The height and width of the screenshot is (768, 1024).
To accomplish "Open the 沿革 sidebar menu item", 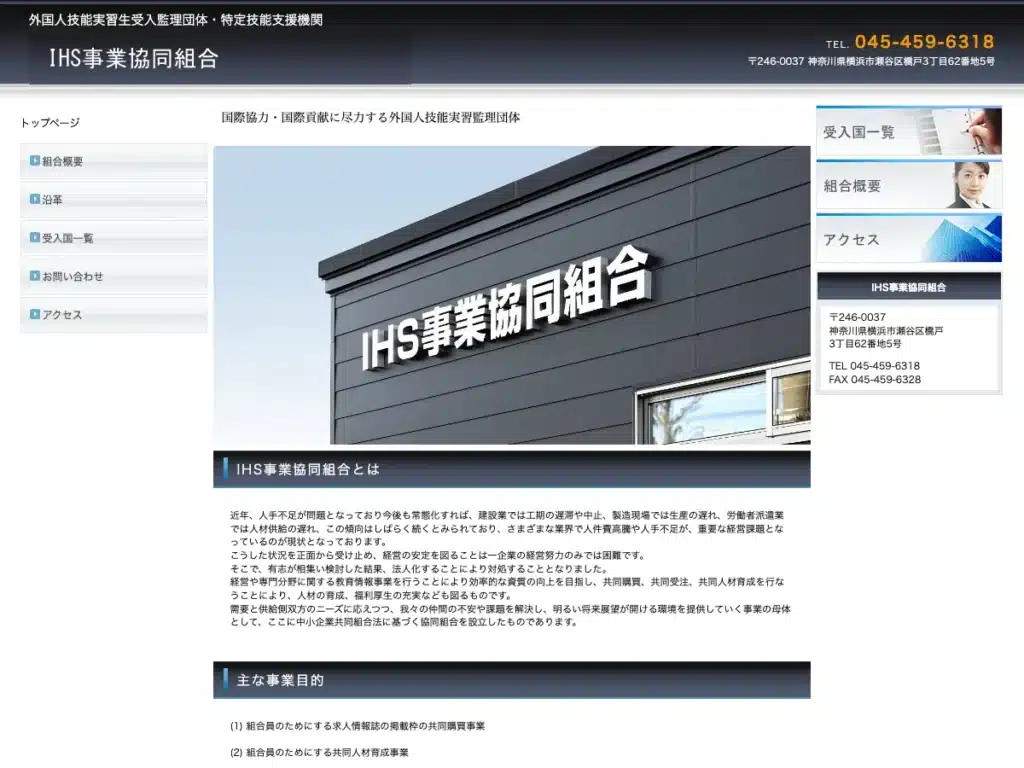I will pyautogui.click(x=114, y=200).
